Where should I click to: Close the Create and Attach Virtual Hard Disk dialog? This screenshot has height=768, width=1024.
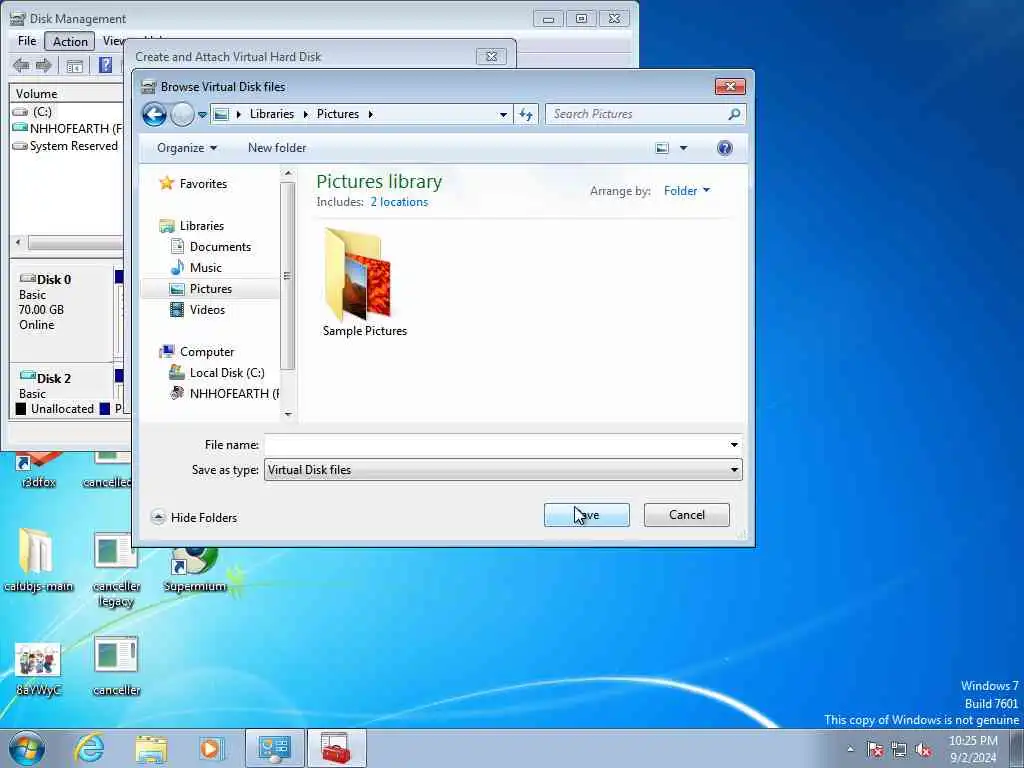click(x=491, y=57)
